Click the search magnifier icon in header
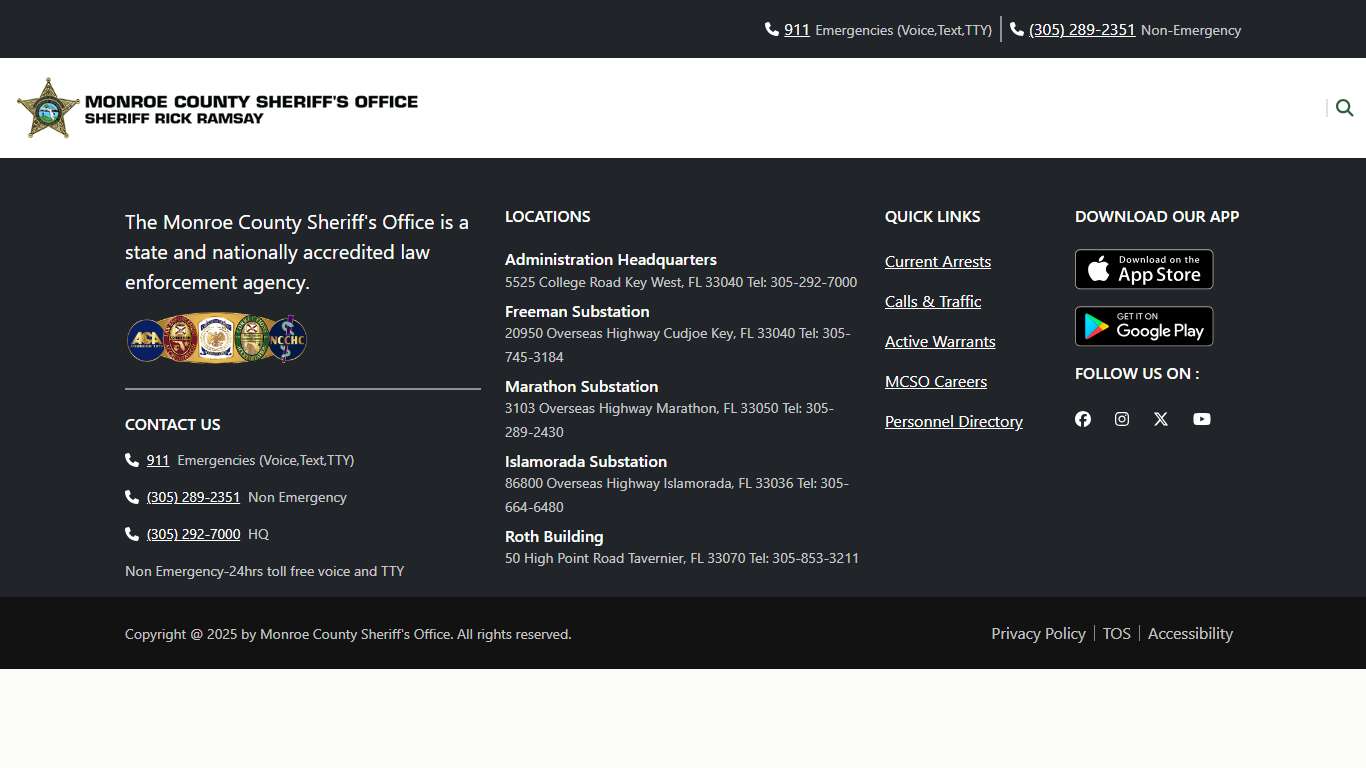Image resolution: width=1366 pixels, height=768 pixels. point(1344,108)
